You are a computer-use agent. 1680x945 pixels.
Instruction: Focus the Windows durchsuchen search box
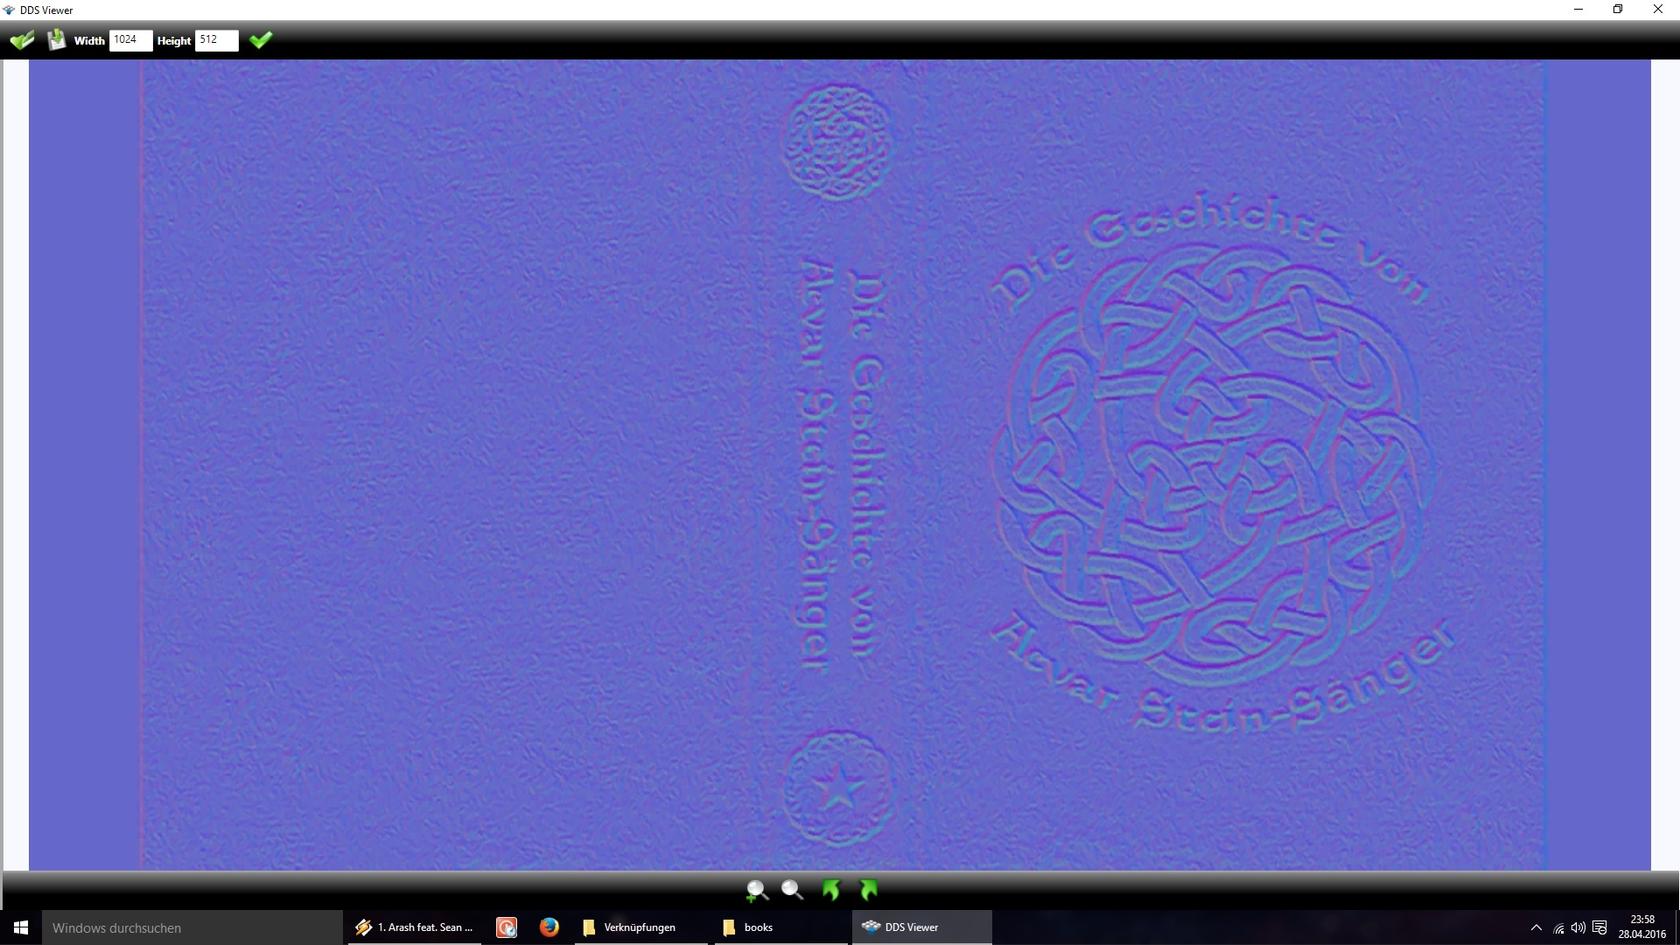192,927
